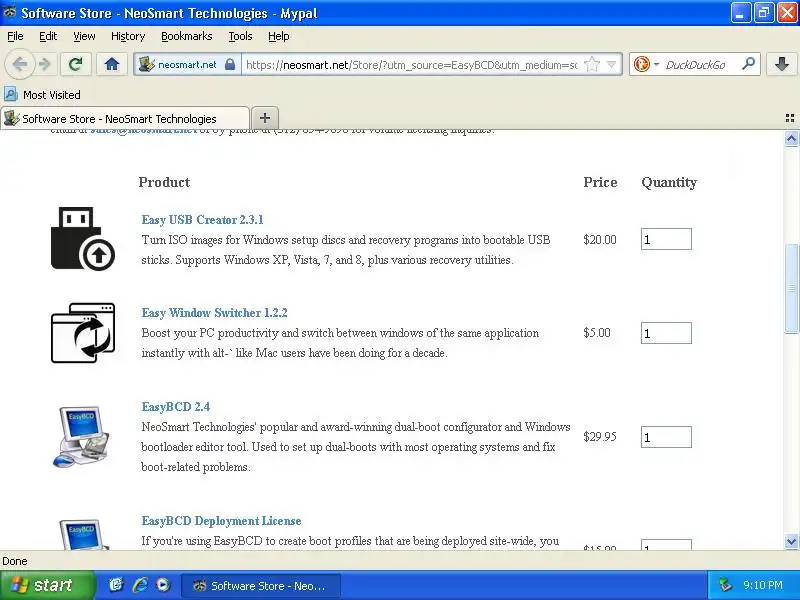
Task: Click the browser Back arrow button
Action: coord(20,64)
